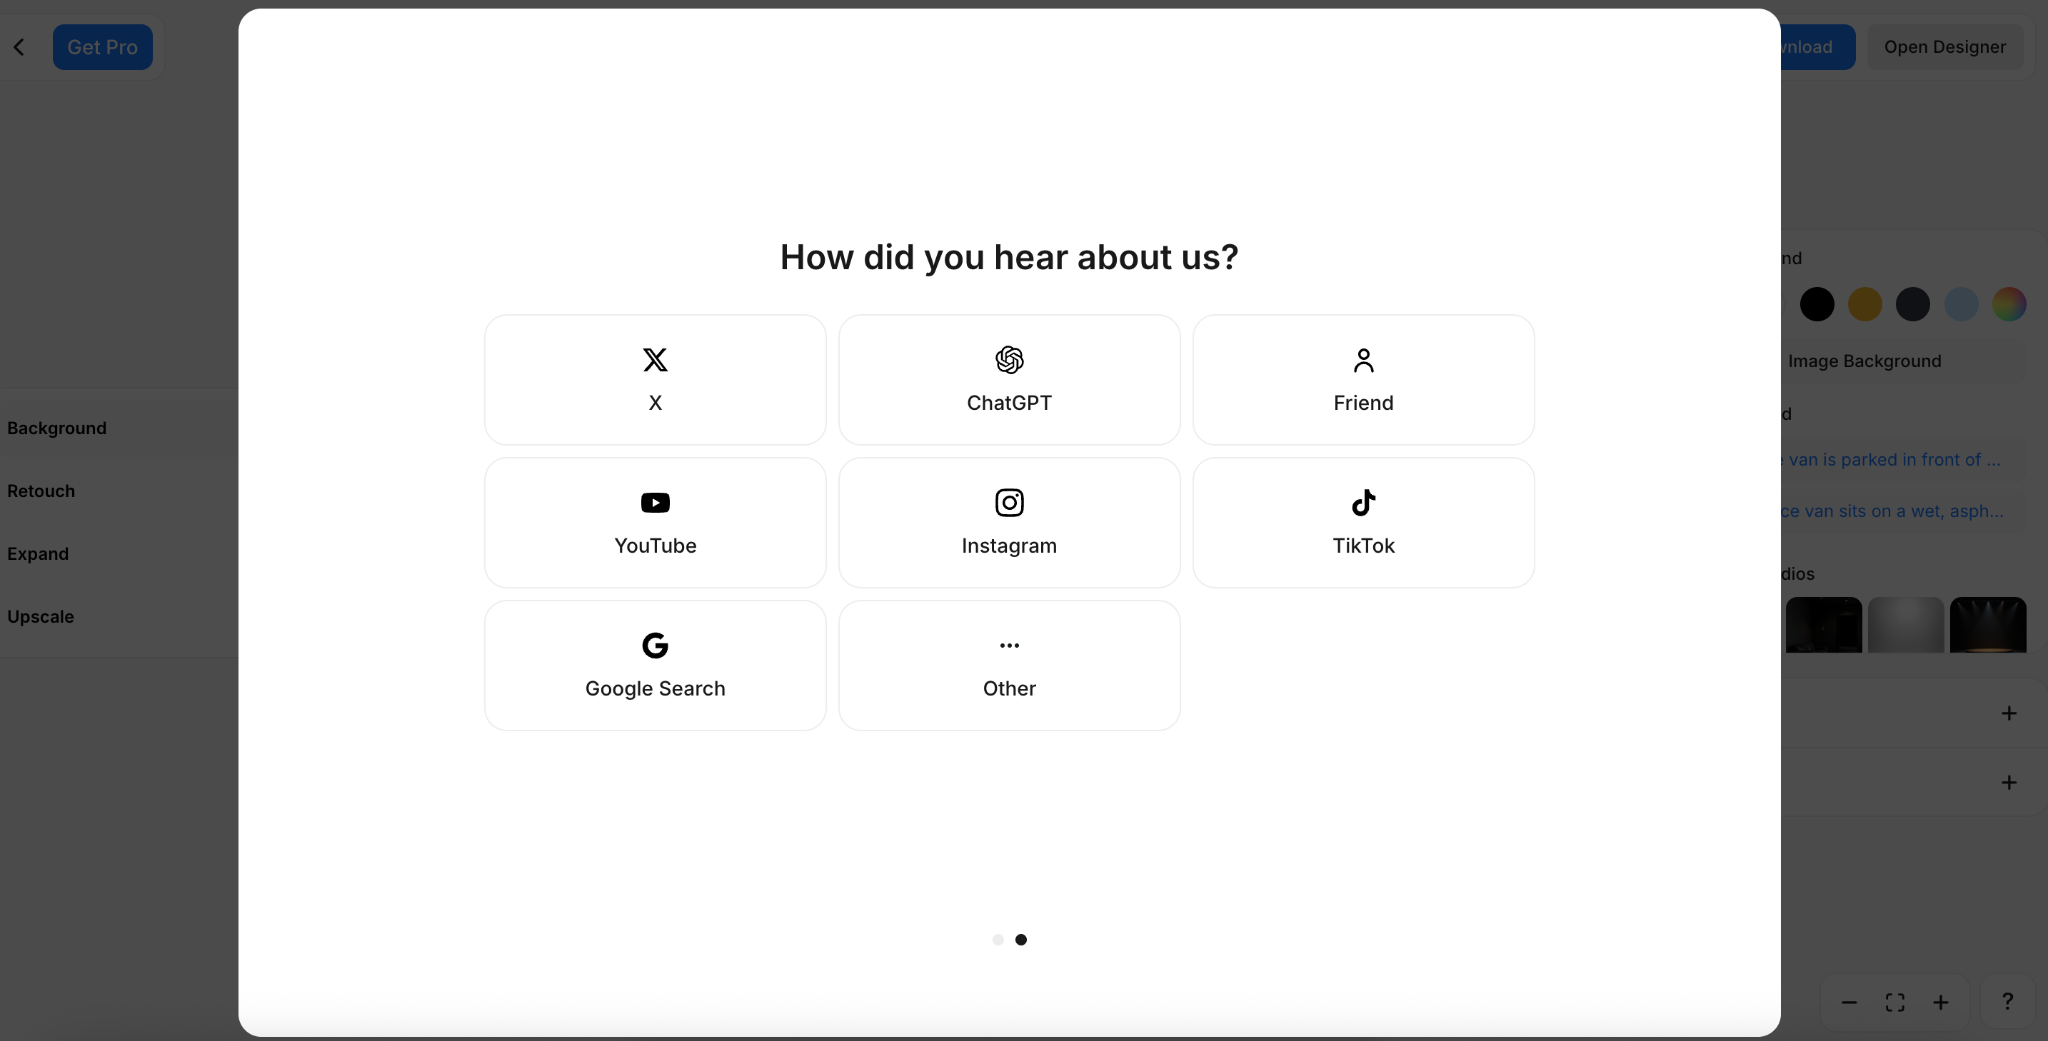
Task: Select the TikTok note icon
Action: (1363, 503)
